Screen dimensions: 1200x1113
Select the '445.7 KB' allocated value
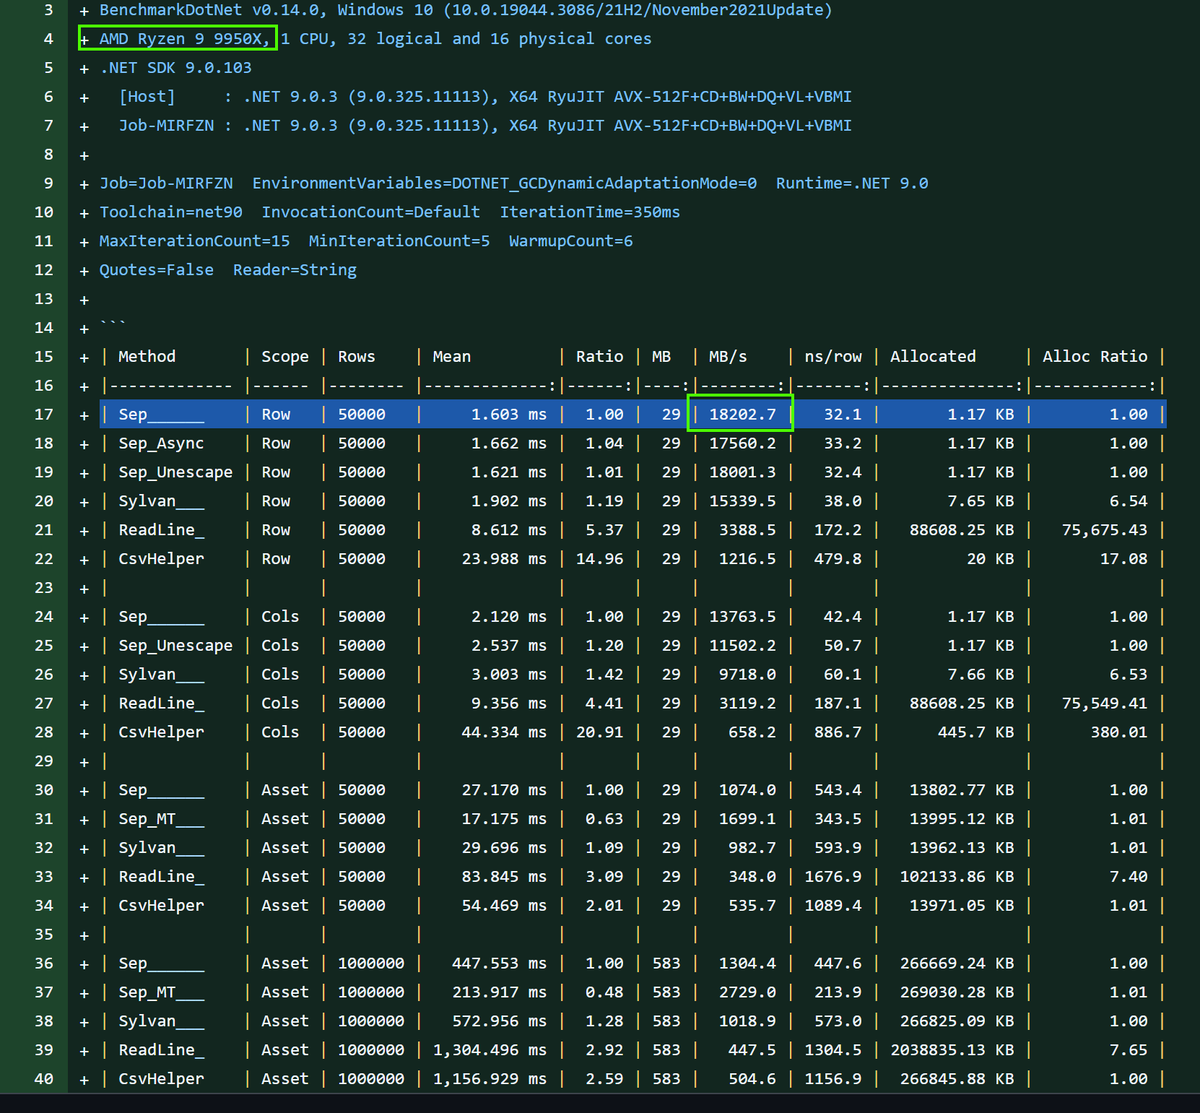(976, 732)
